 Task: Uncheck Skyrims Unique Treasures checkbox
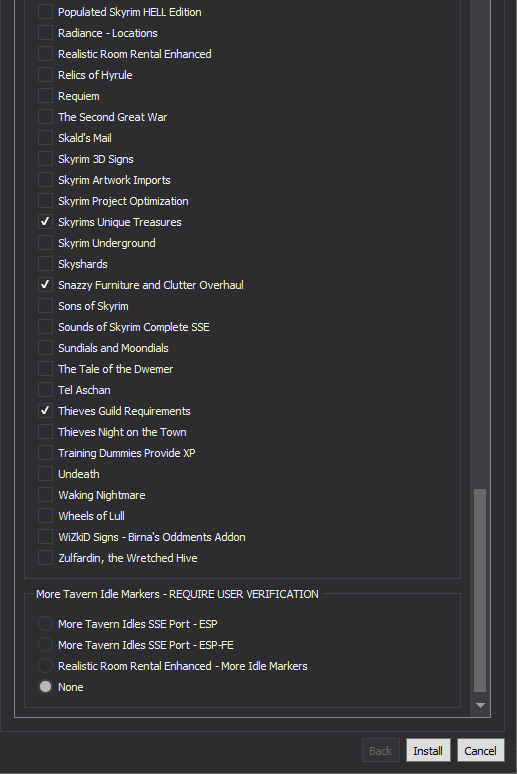click(45, 222)
